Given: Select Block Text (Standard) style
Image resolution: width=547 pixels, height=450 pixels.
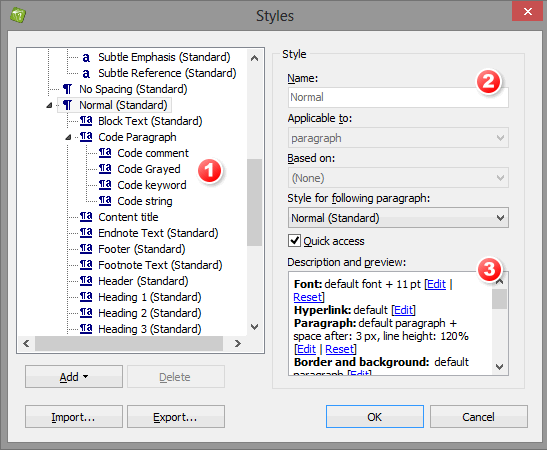Looking at the screenshot, I should (150, 121).
